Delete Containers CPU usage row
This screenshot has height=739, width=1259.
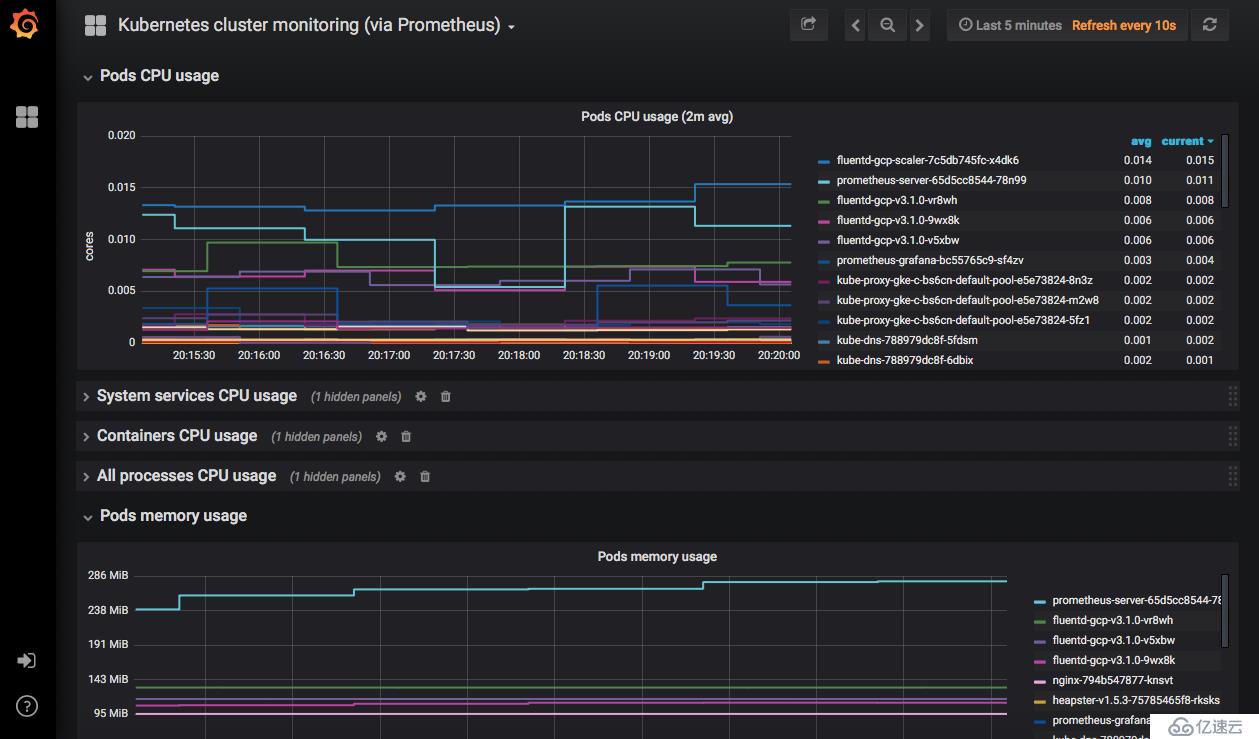(x=406, y=436)
